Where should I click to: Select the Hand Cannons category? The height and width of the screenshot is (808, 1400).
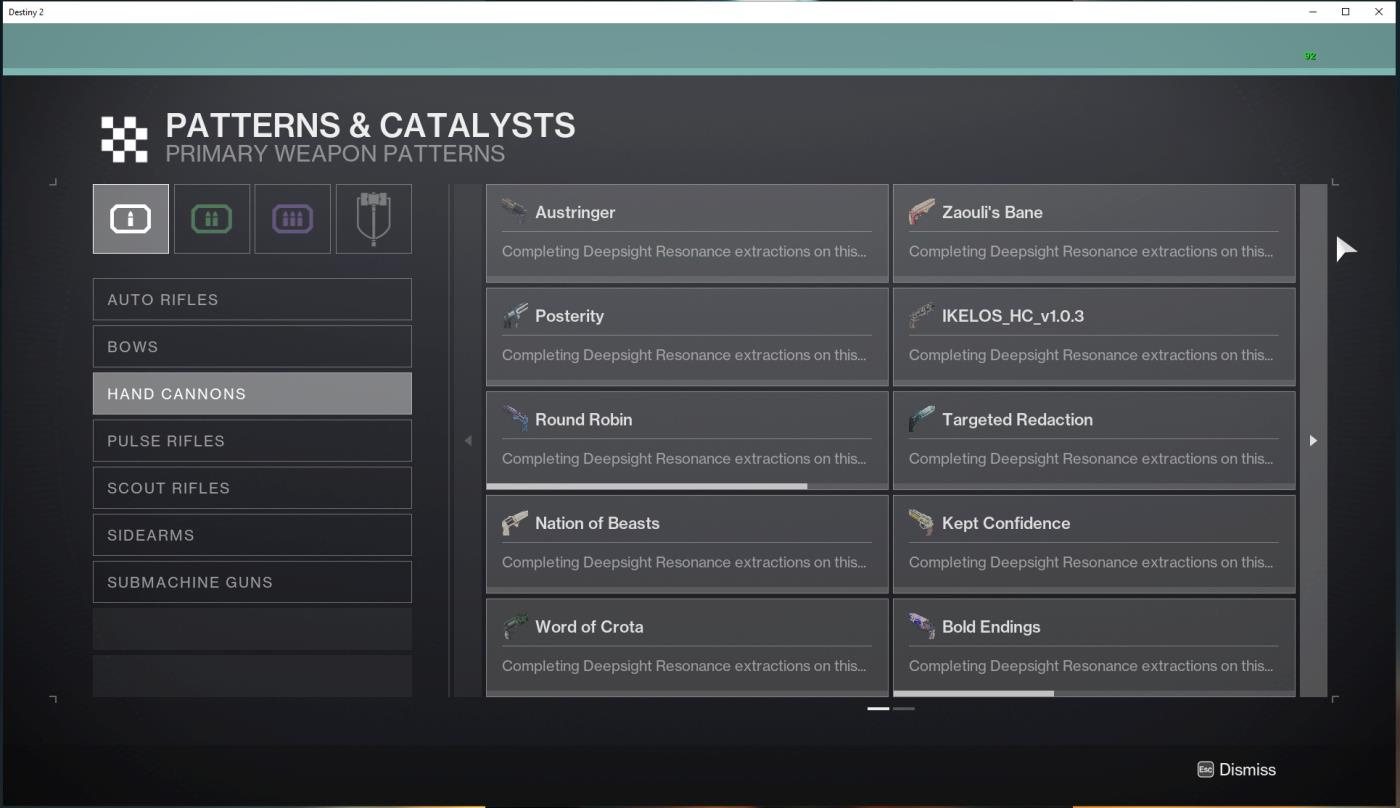(252, 393)
